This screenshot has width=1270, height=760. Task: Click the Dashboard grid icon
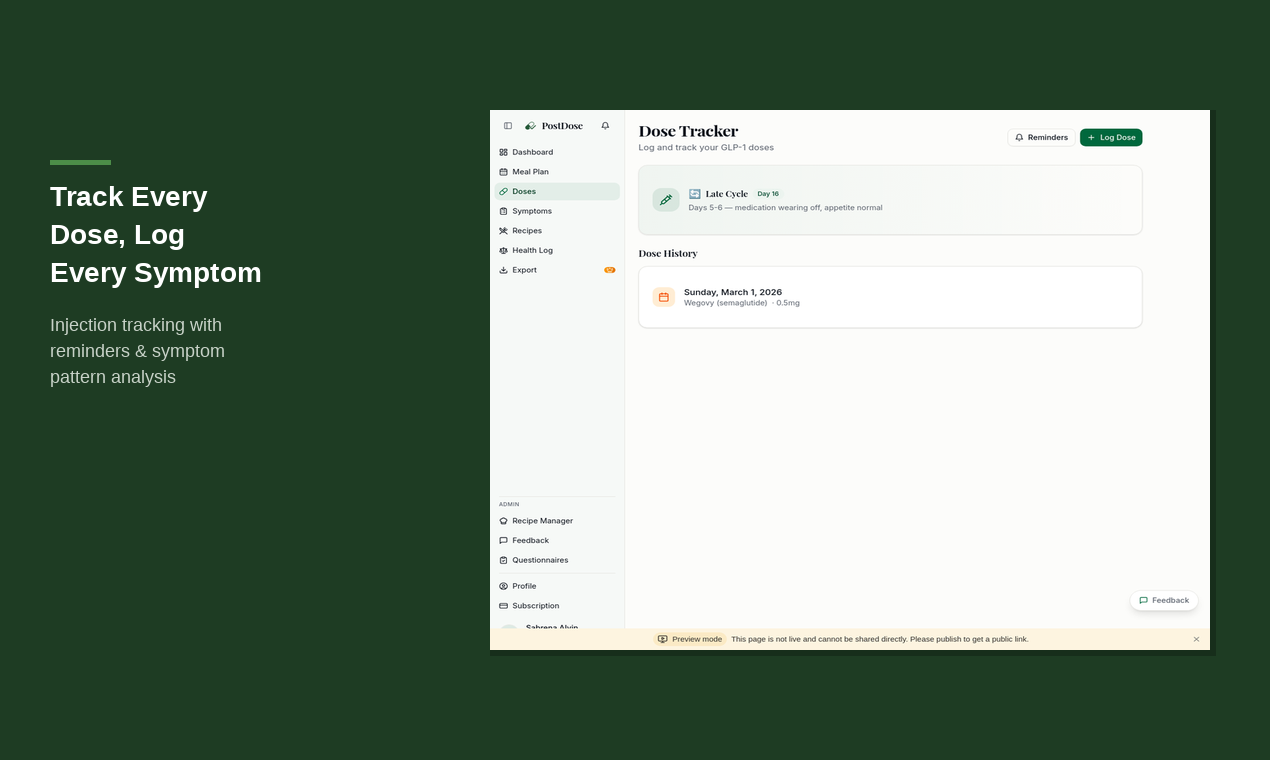pyautogui.click(x=503, y=152)
